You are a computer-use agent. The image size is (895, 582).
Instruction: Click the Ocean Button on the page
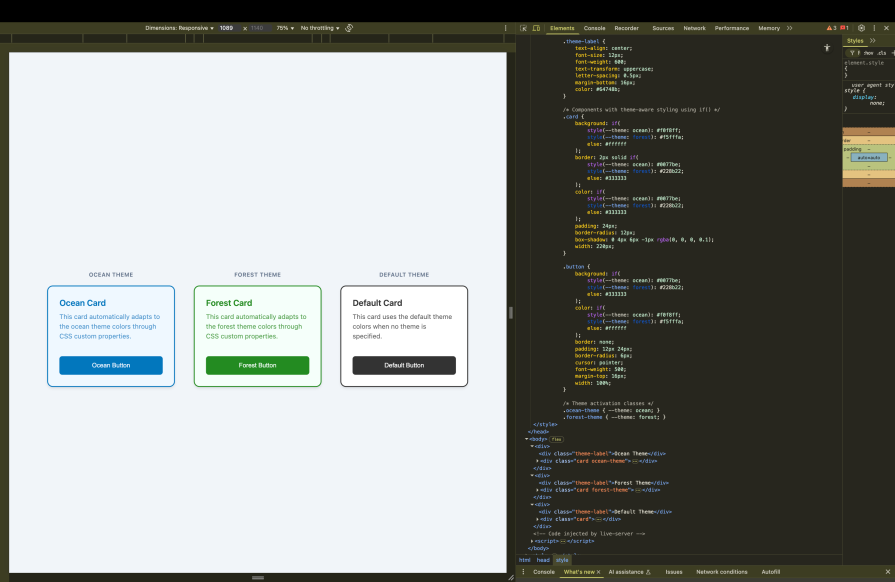pos(111,365)
